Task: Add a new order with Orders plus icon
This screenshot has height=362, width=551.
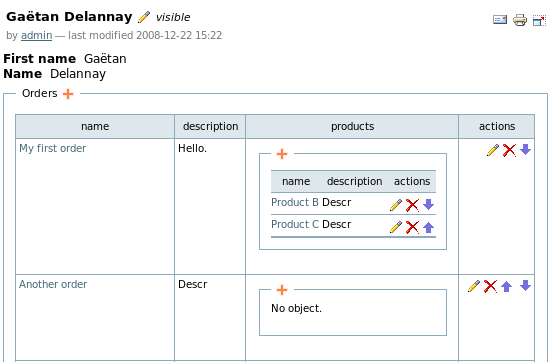Action: point(68,94)
